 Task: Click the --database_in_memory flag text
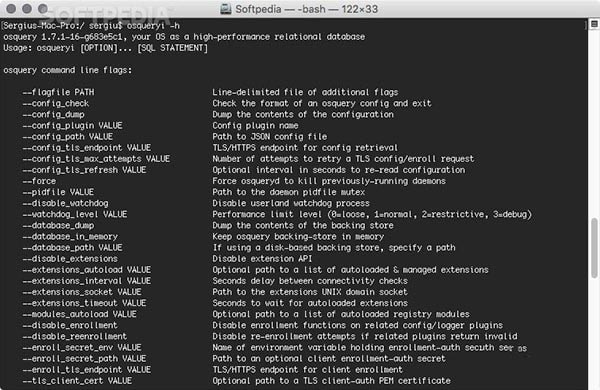[x=70, y=237]
